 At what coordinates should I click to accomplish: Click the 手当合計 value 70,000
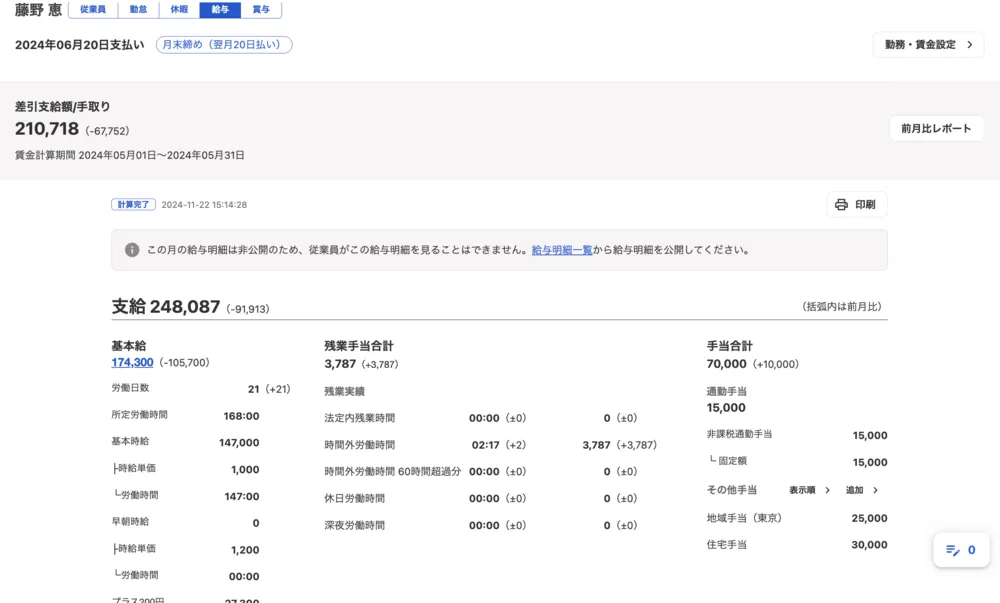(726, 364)
